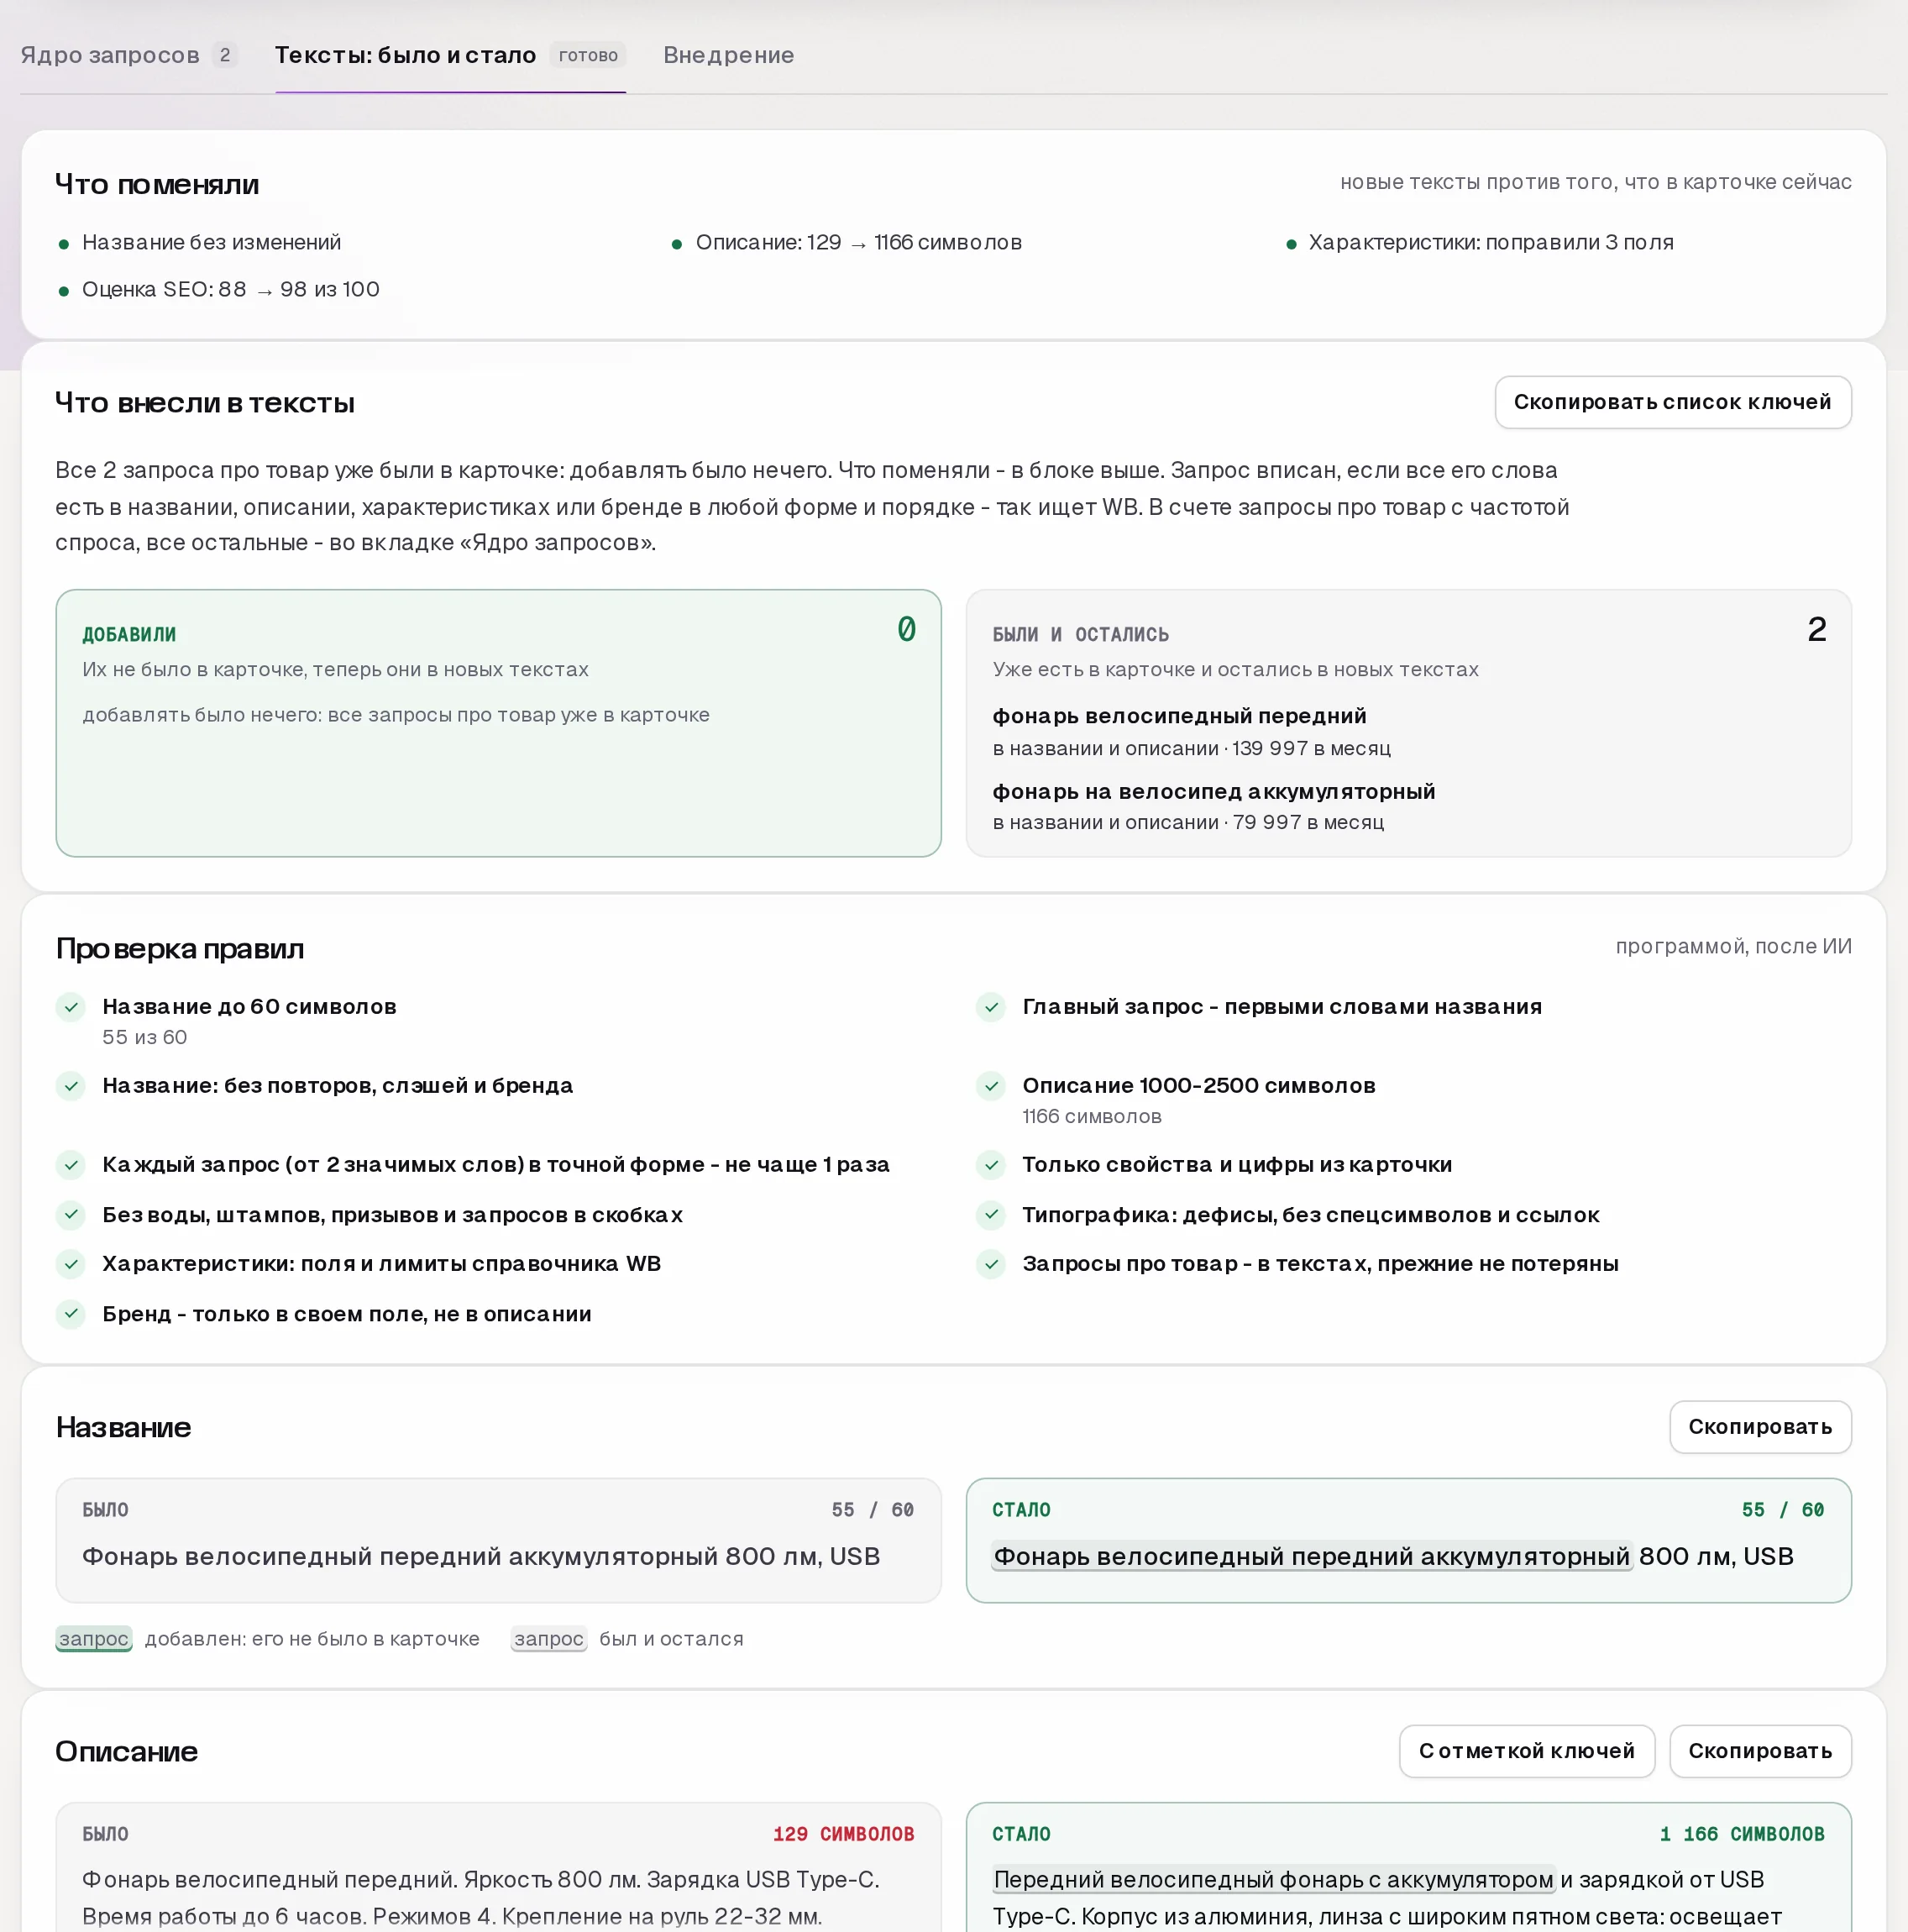Click green запрос legend chip (добавлен)
Viewport: 1908px width, 1932px height.
coord(94,1639)
